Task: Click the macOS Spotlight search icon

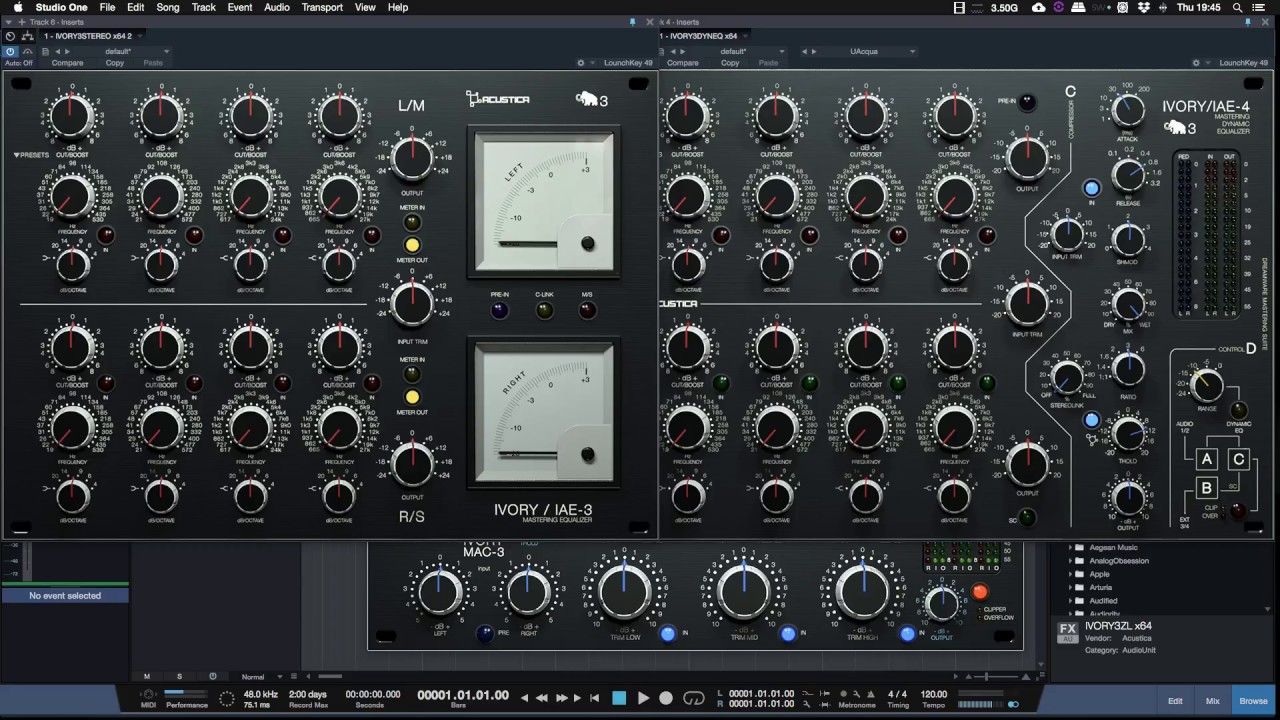Action: click(1237, 8)
